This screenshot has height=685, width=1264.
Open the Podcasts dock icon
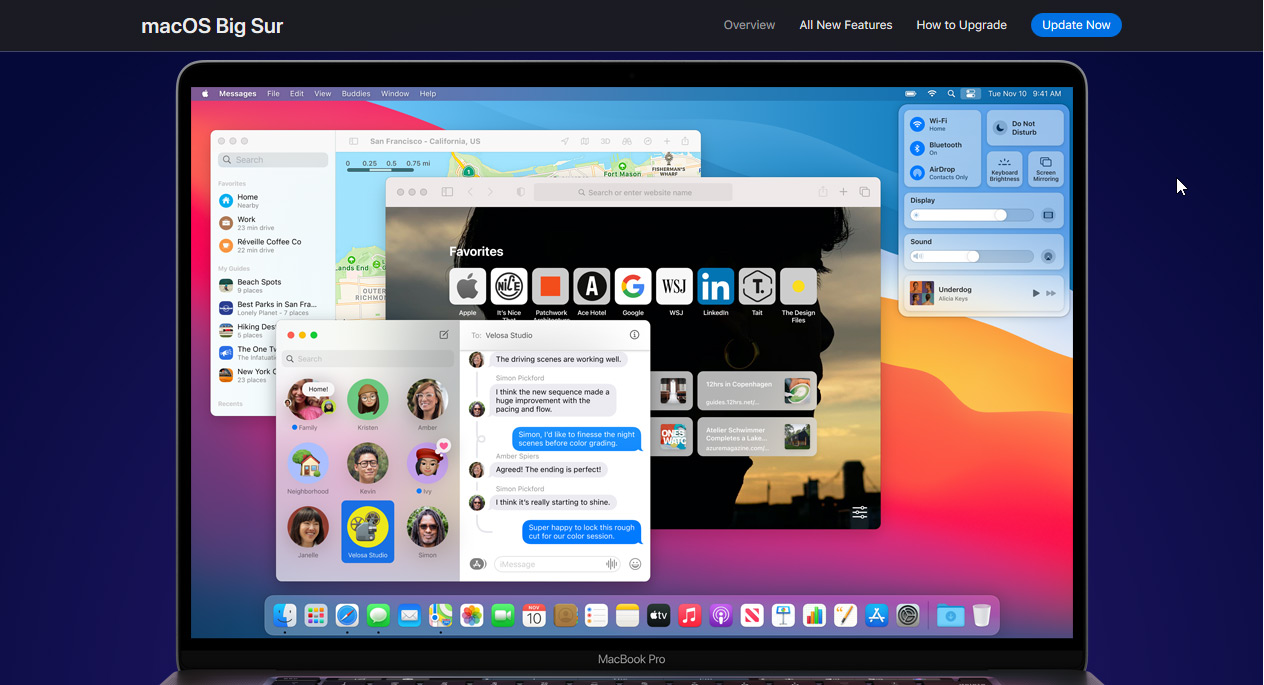point(720,616)
